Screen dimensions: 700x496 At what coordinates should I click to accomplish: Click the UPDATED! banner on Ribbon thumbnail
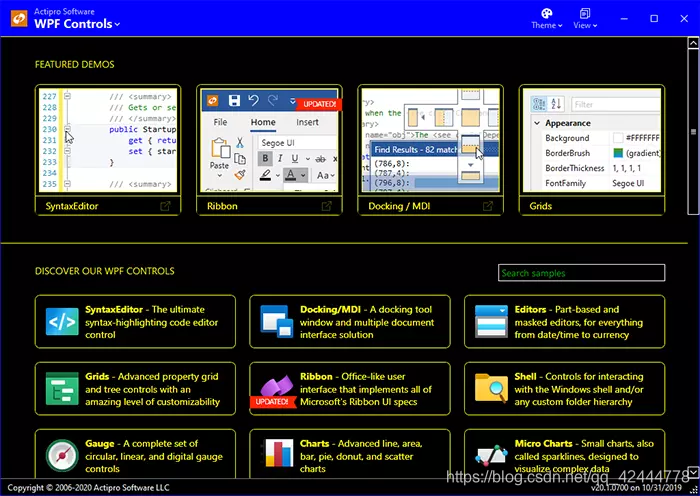[x=319, y=104]
